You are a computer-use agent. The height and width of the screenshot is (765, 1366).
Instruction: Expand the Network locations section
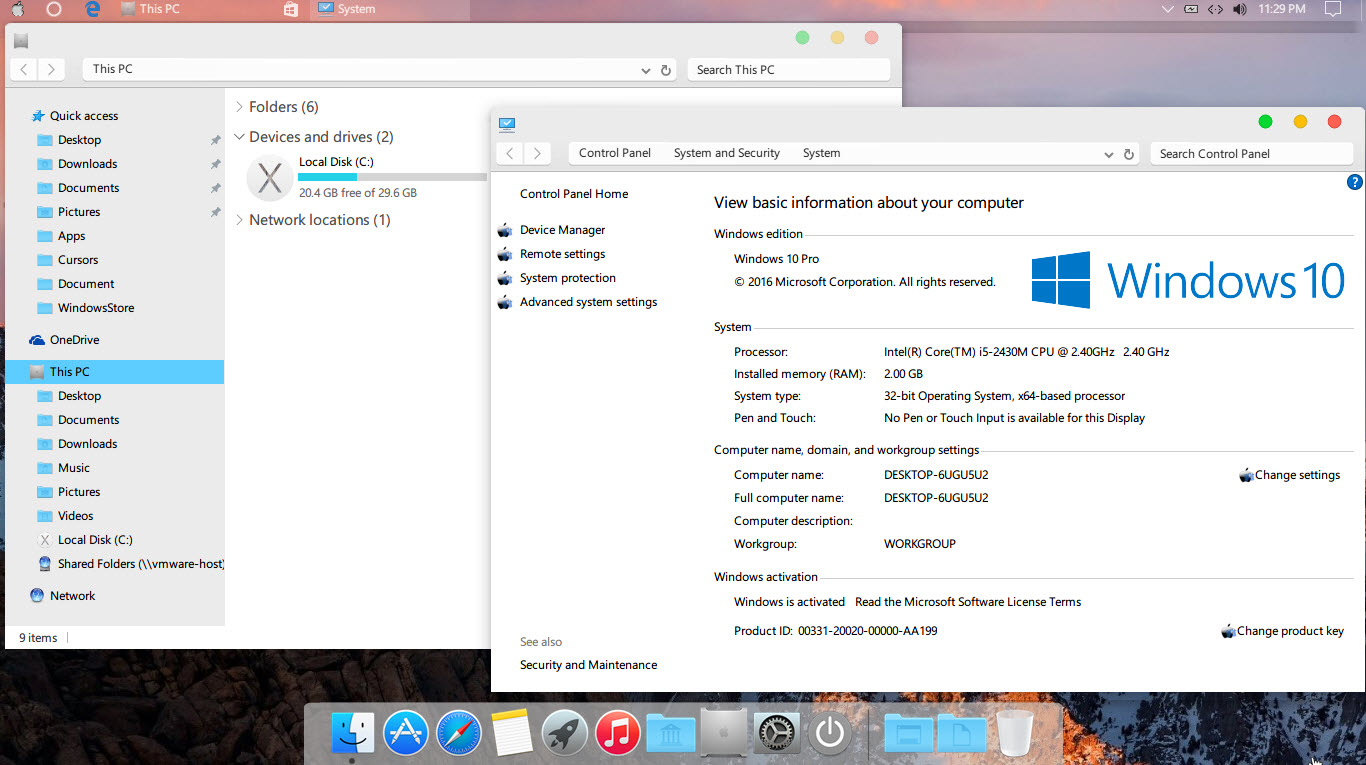239,219
